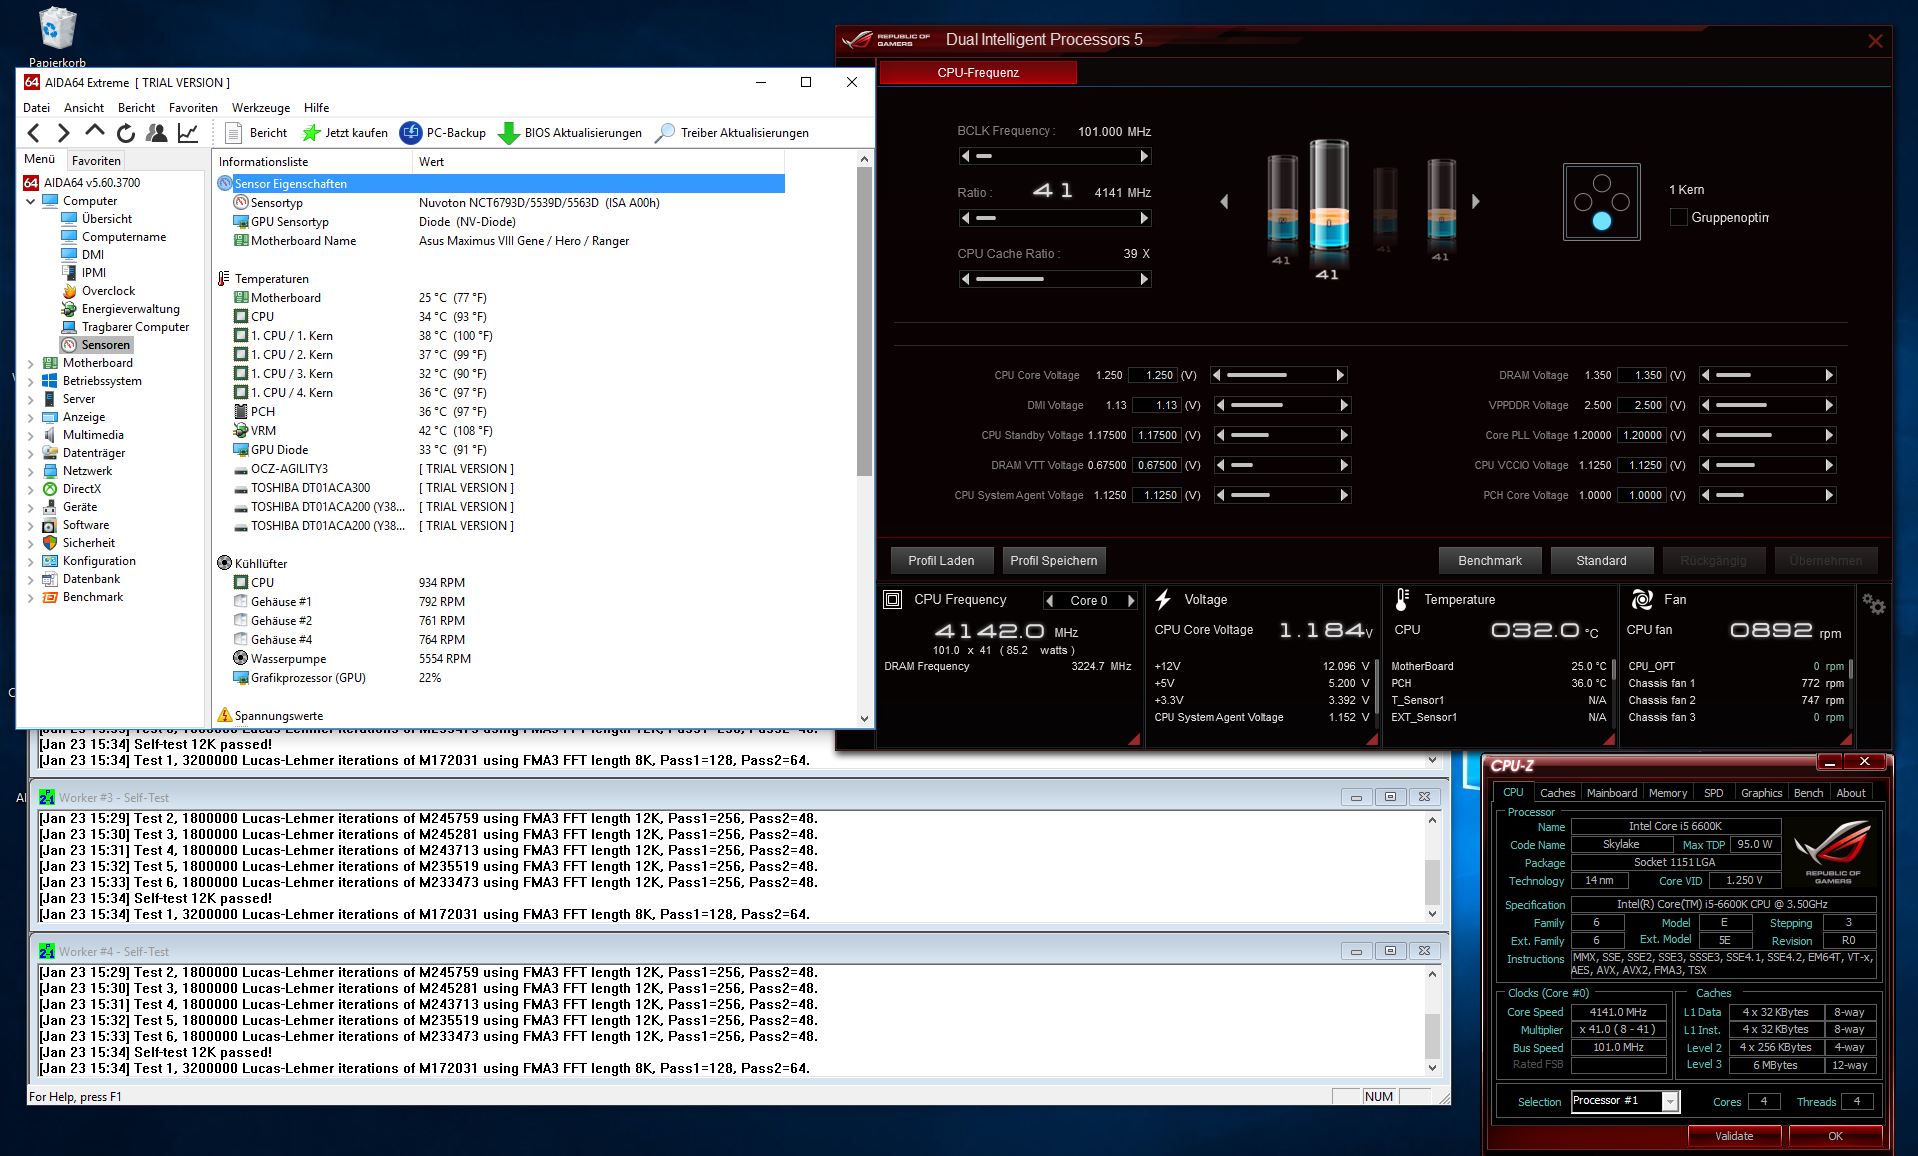1918x1156 pixels.
Task: Click the AIDA64 graph chart toolbar icon
Action: [x=188, y=133]
